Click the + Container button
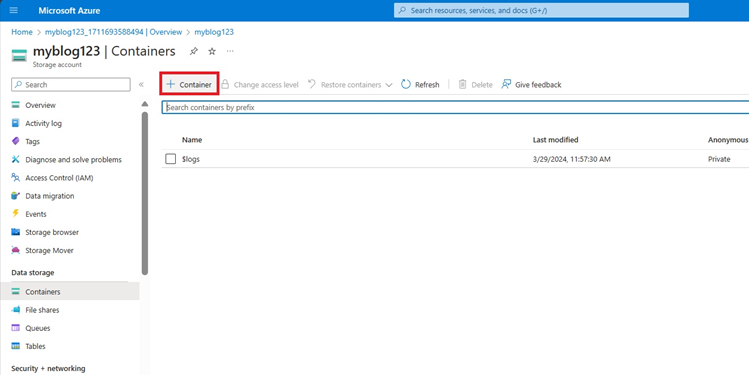The image size is (749, 375). pos(189,85)
